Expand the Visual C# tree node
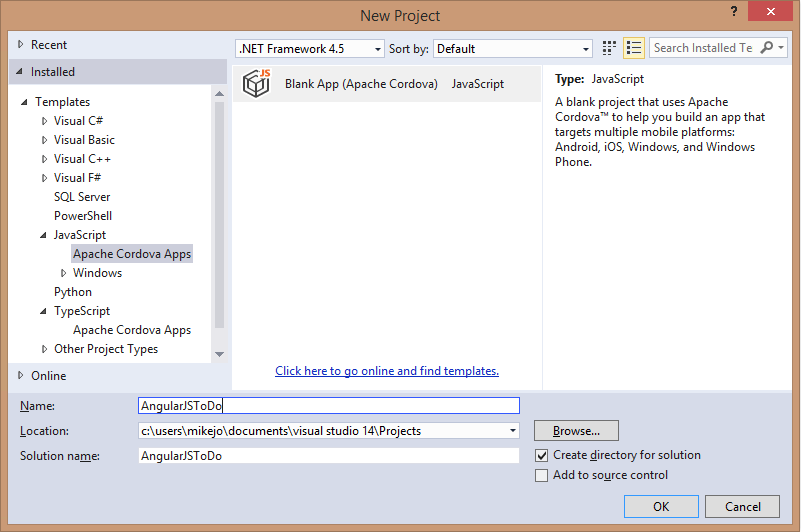 [x=44, y=121]
